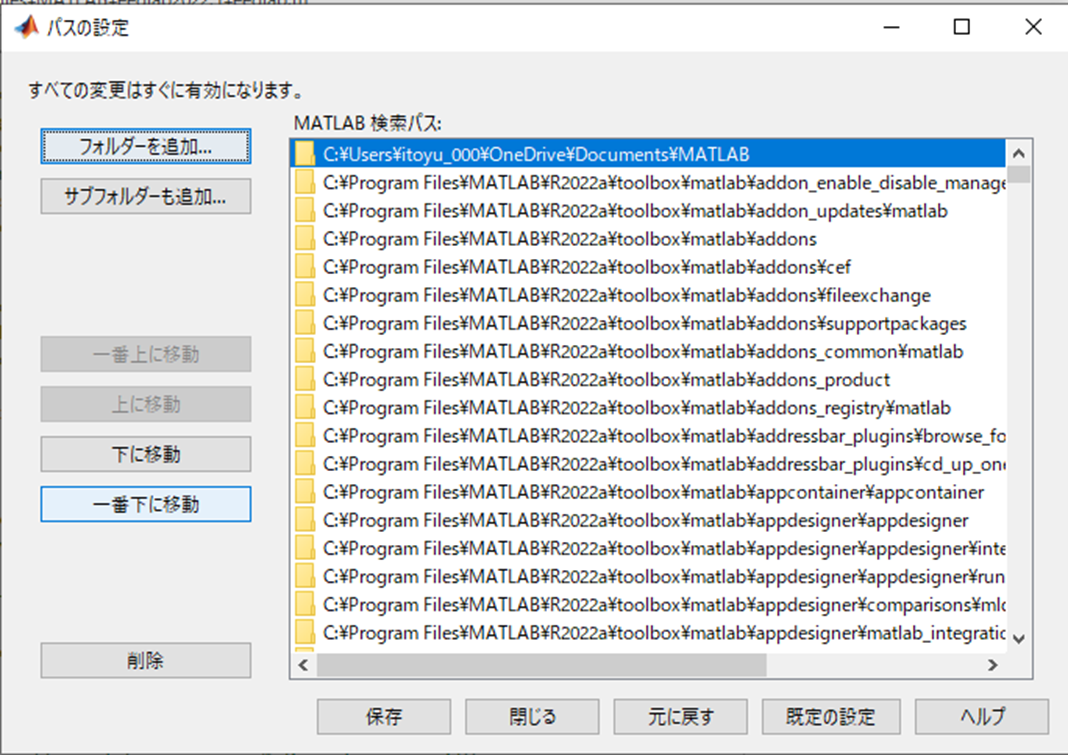This screenshot has width=1068, height=755.
Task: Select the appdesigner\matlab_integratic path entry
Action: (648, 633)
